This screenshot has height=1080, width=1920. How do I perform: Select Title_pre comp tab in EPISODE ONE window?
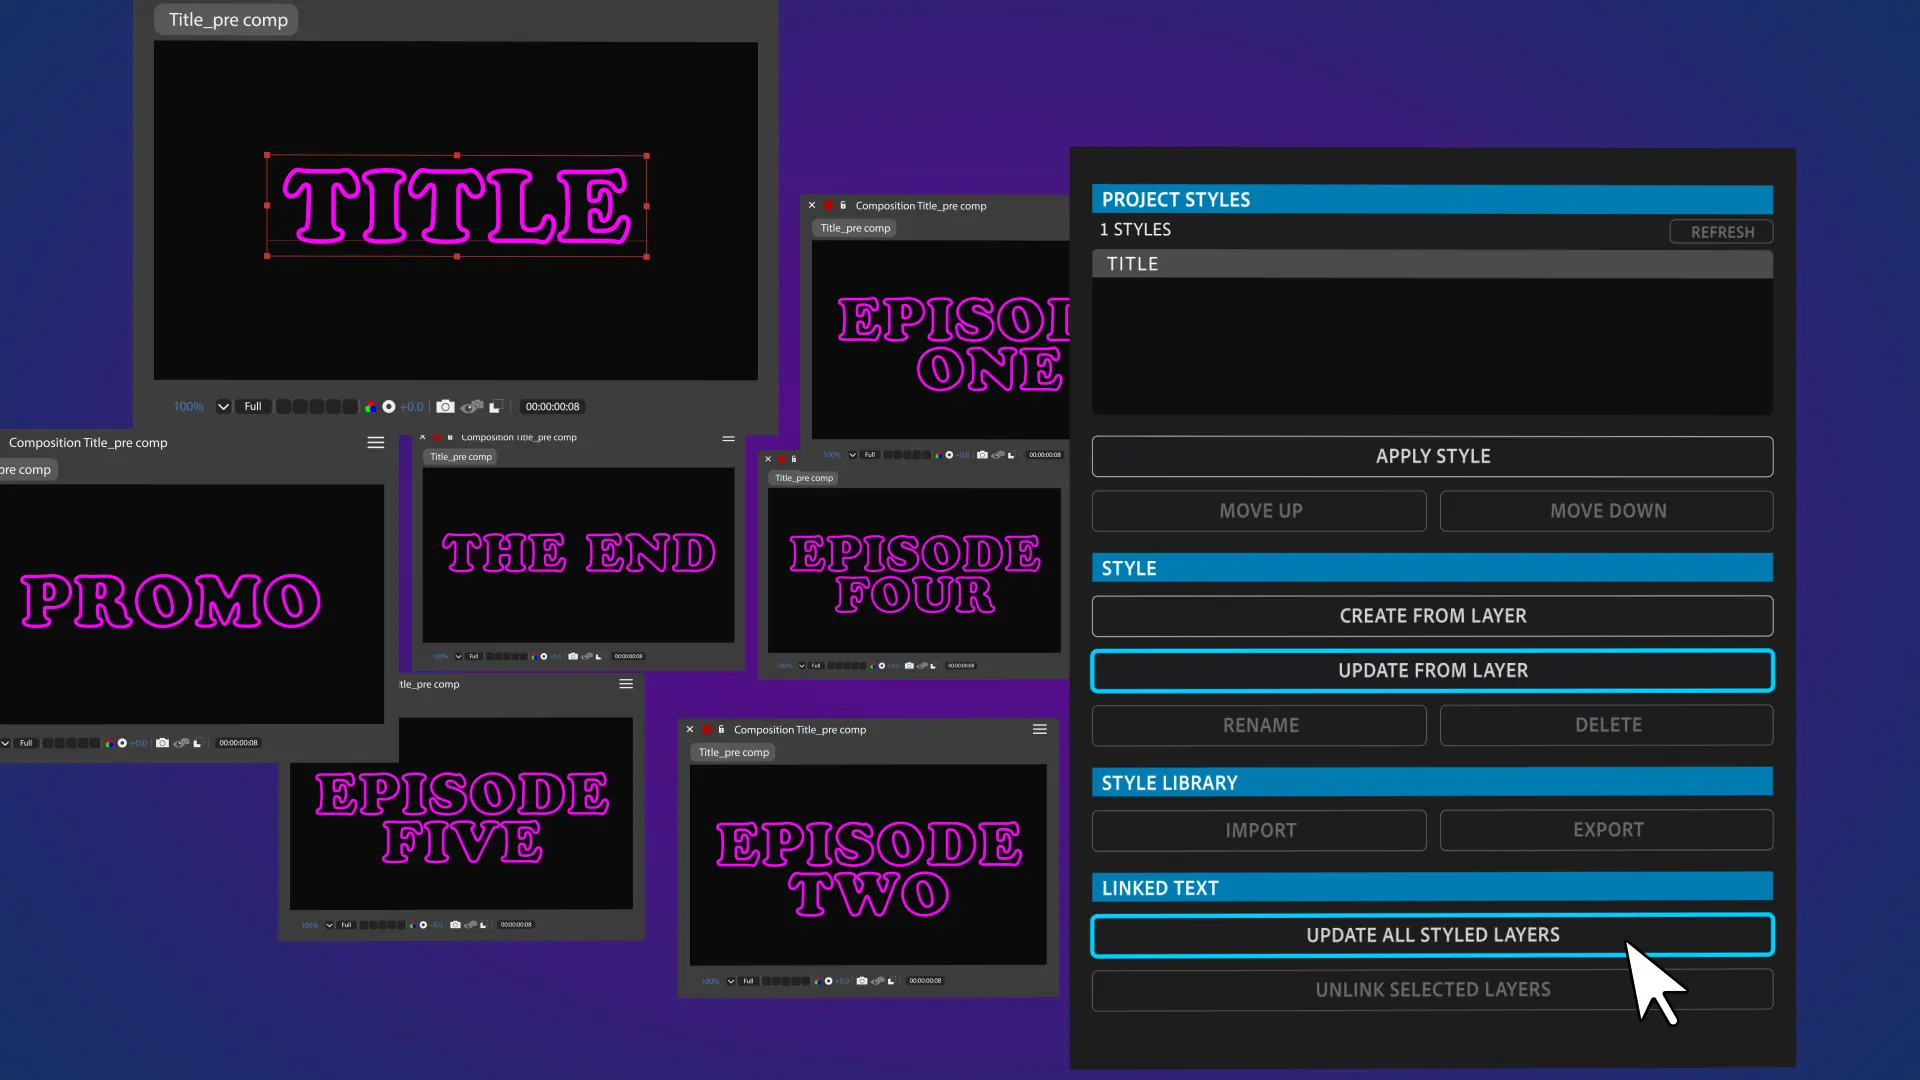855,228
